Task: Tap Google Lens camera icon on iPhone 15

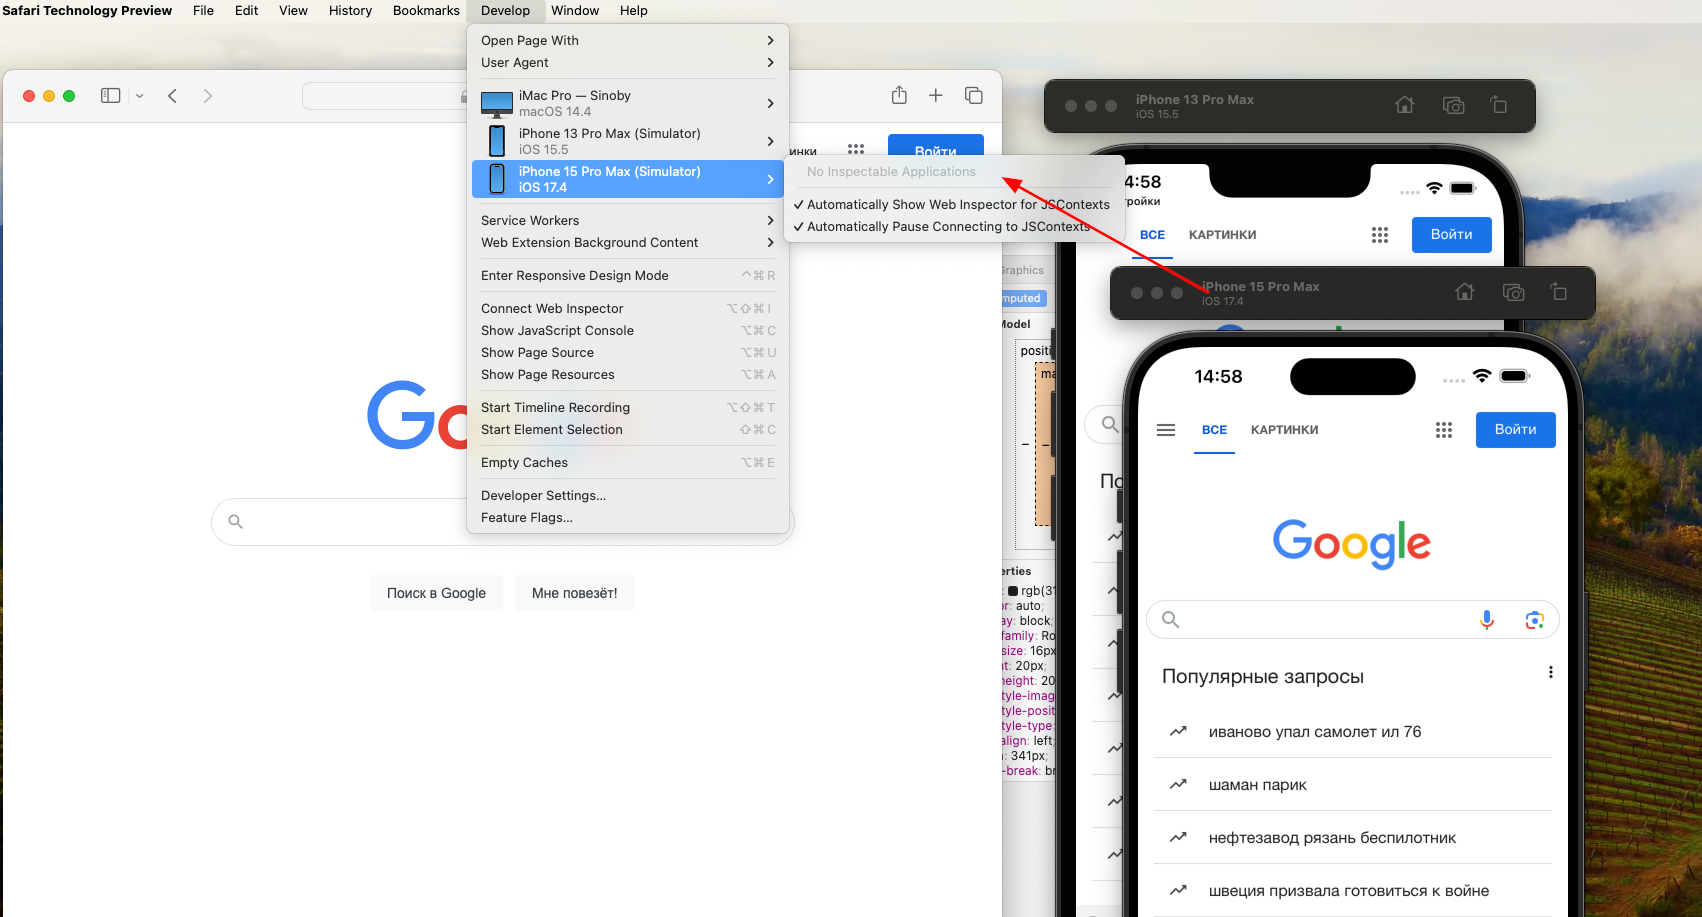Action: click(x=1535, y=620)
